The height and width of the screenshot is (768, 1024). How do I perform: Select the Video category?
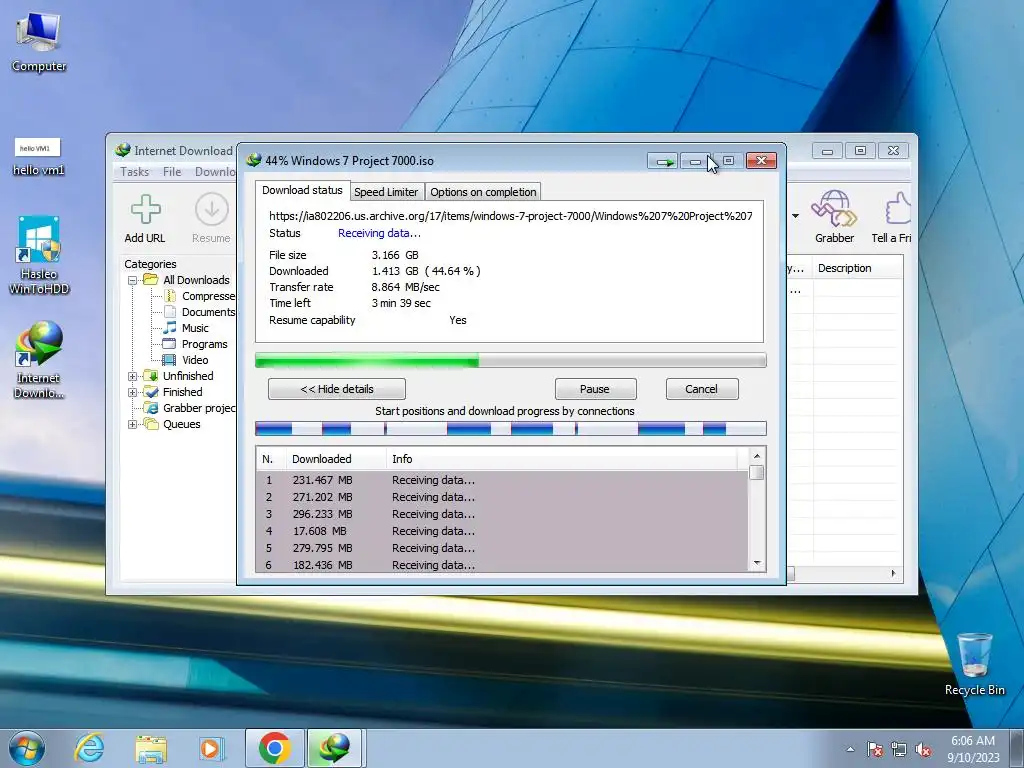point(186,360)
